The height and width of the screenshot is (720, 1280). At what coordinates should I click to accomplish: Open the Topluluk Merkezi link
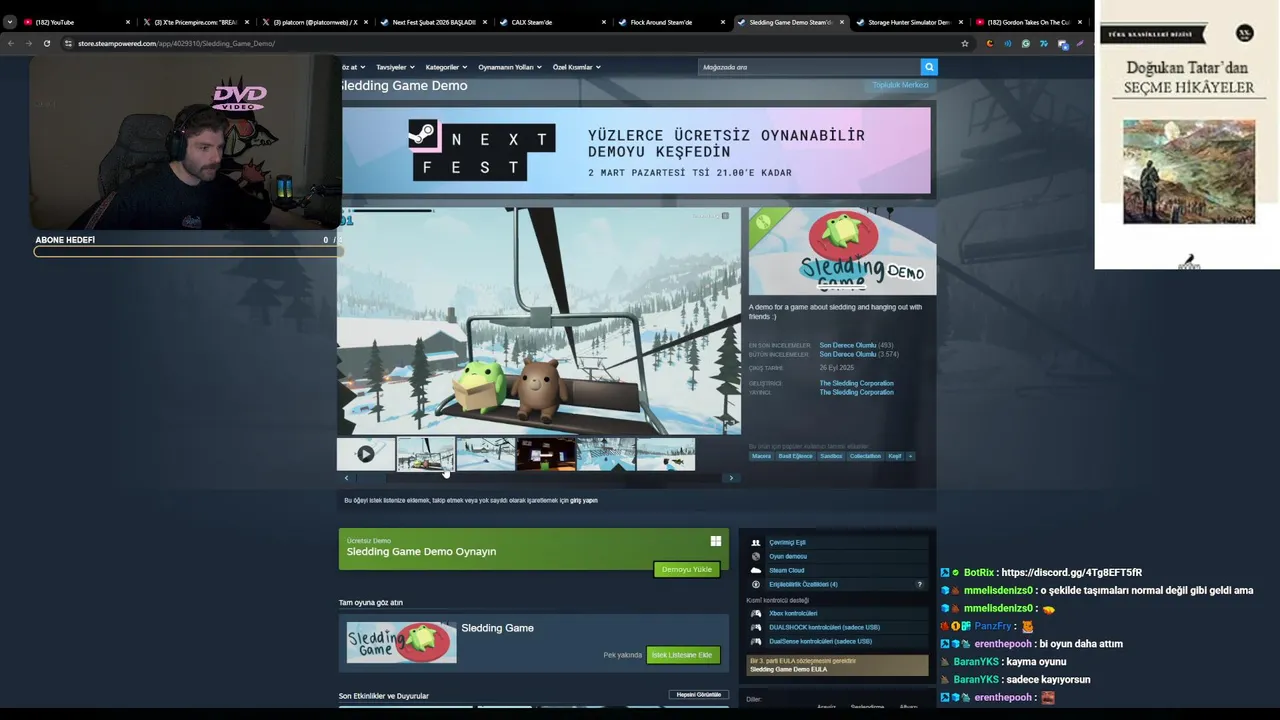click(900, 85)
